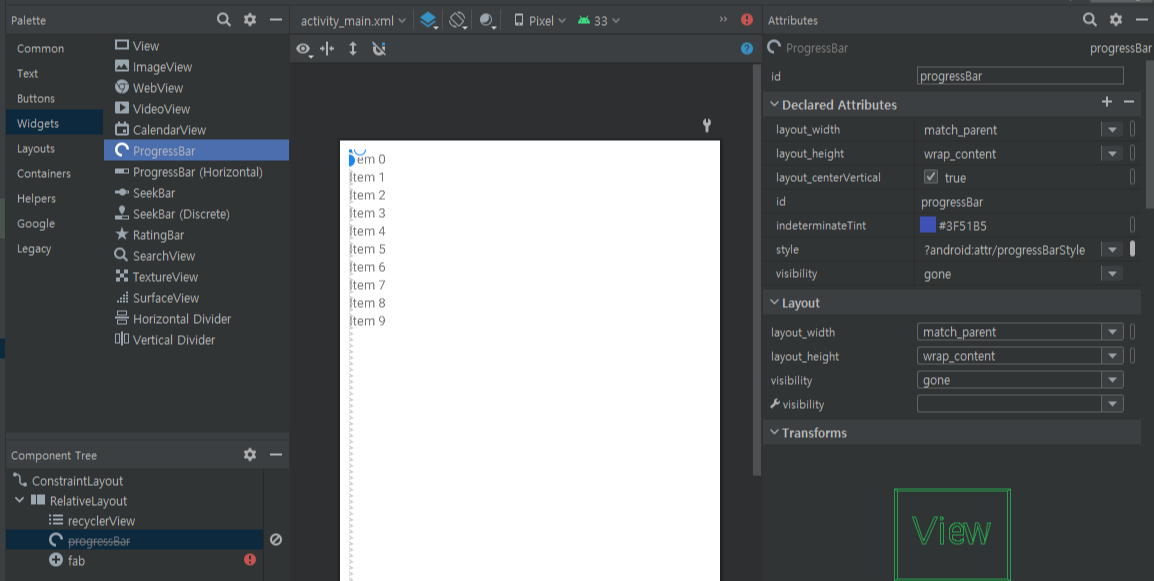Image resolution: width=1154 pixels, height=581 pixels.
Task: Open night mode selector
Action: click(x=487, y=21)
